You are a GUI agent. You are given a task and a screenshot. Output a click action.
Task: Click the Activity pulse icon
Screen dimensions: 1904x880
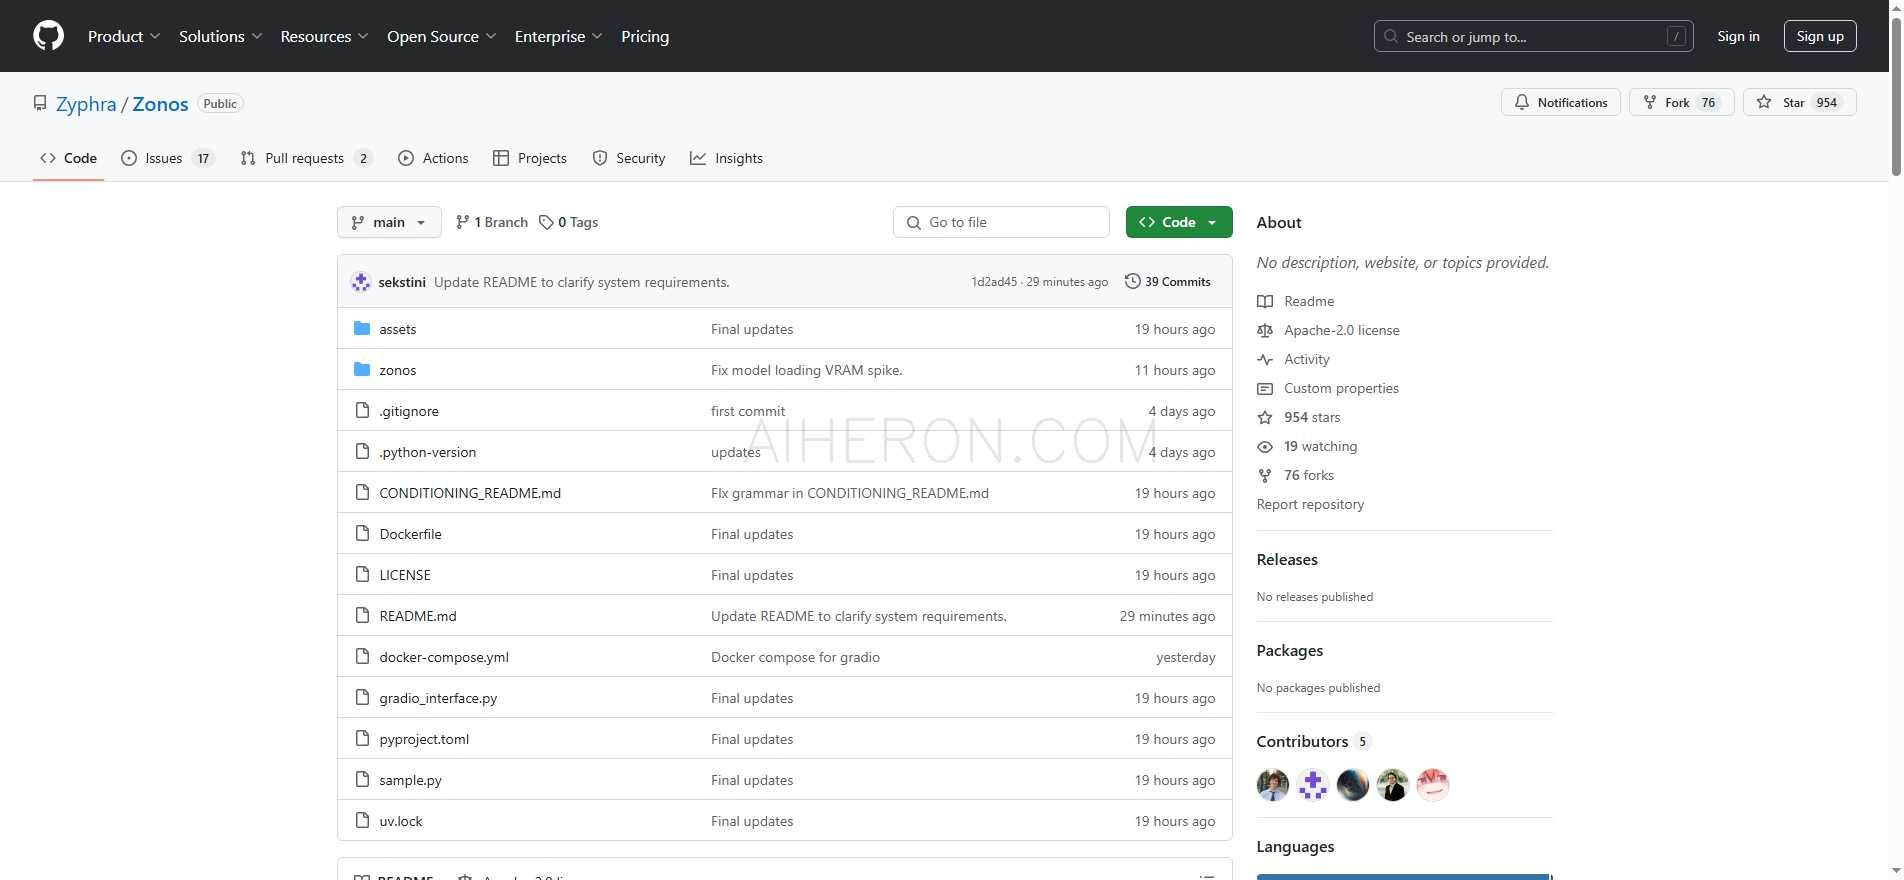click(x=1265, y=359)
